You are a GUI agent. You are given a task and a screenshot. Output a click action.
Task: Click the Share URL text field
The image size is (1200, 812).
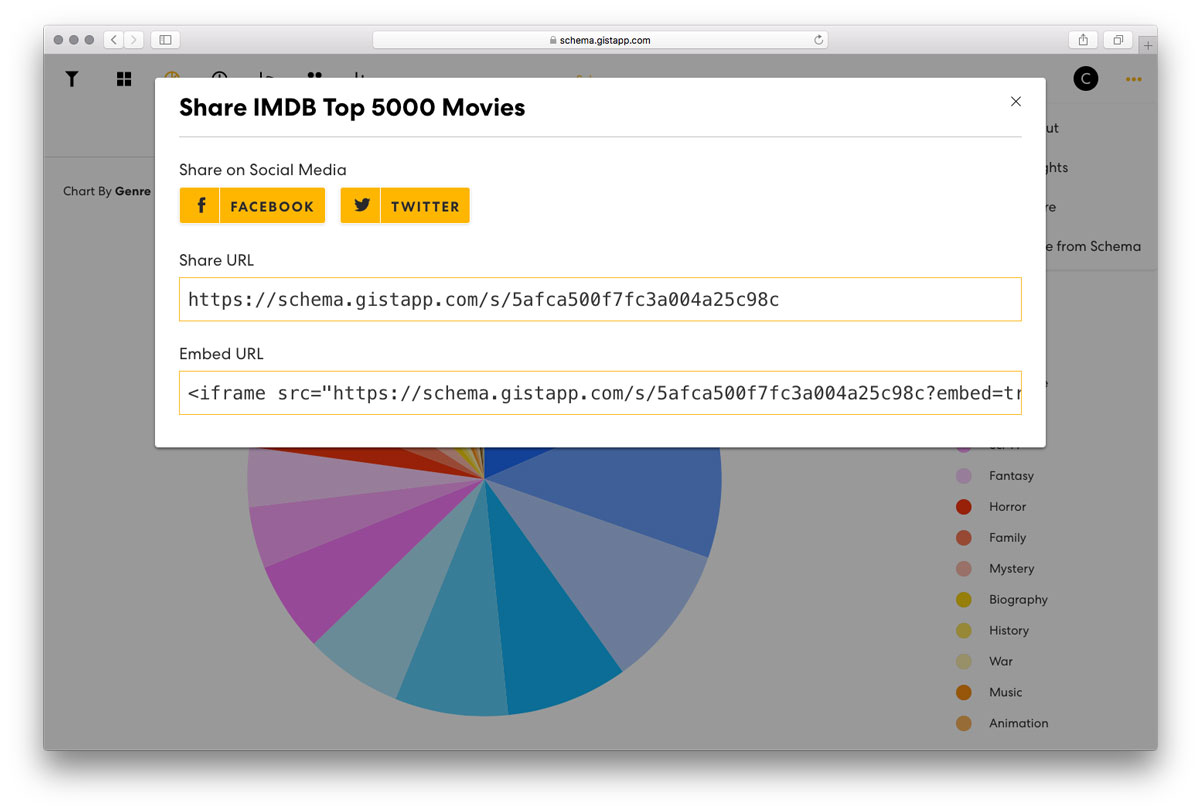[600, 299]
